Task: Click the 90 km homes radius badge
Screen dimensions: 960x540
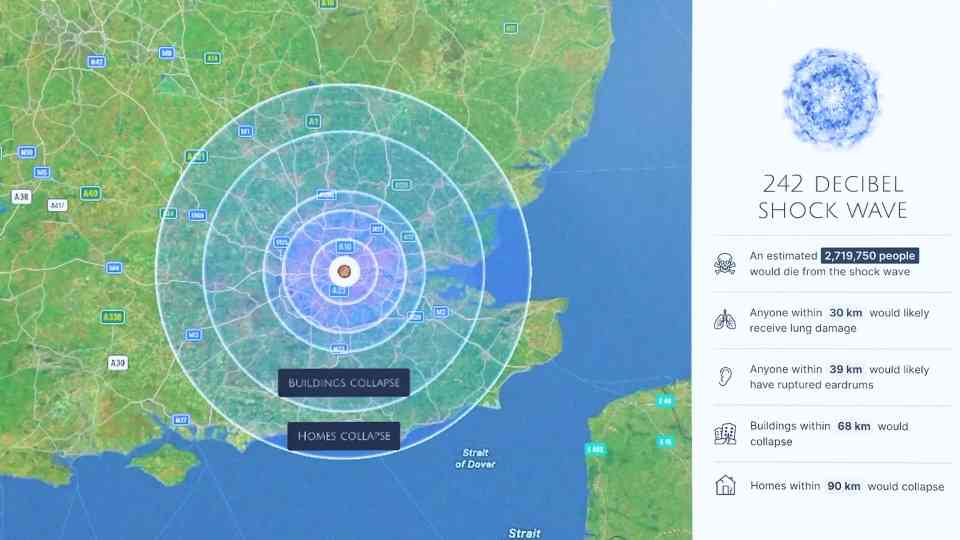Action: tap(843, 487)
